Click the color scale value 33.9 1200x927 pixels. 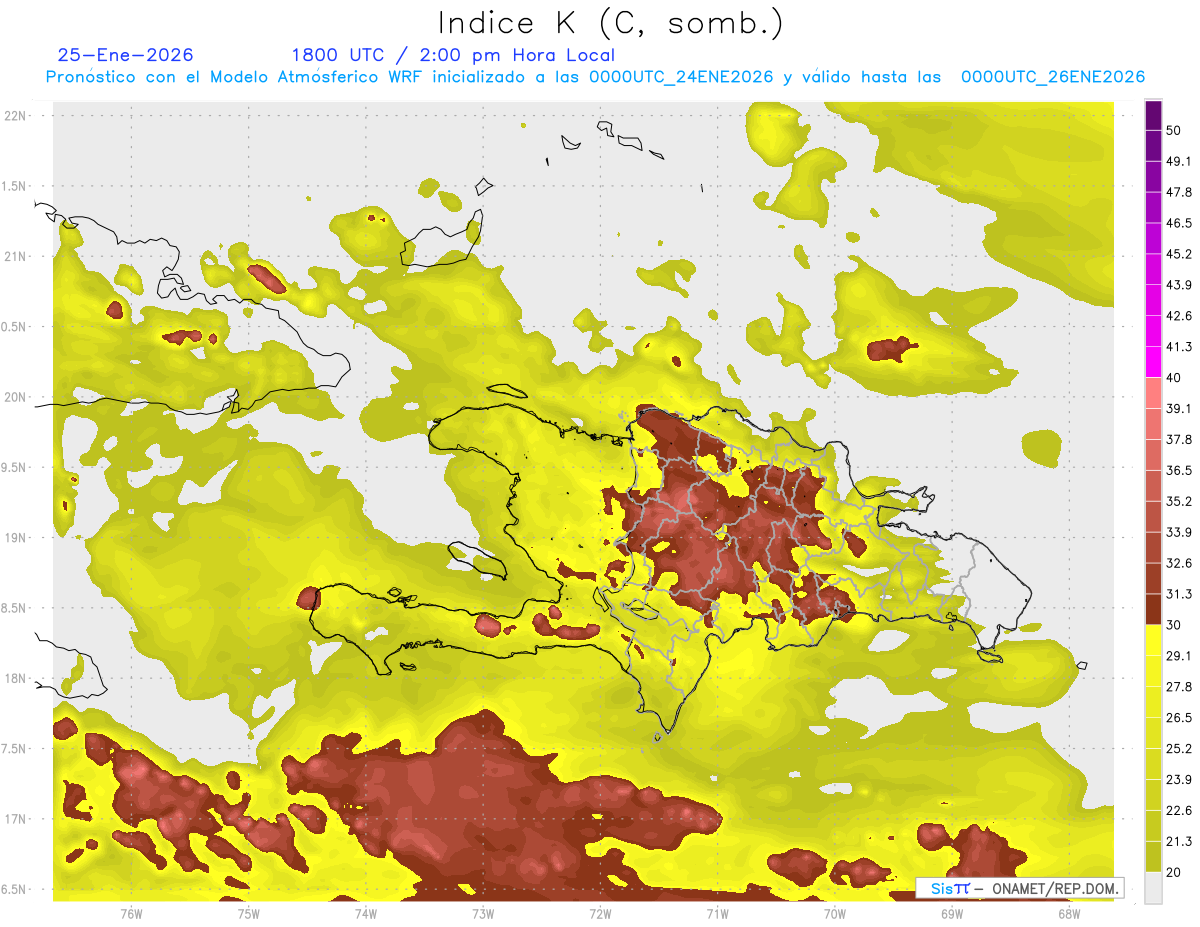[x=1179, y=532]
